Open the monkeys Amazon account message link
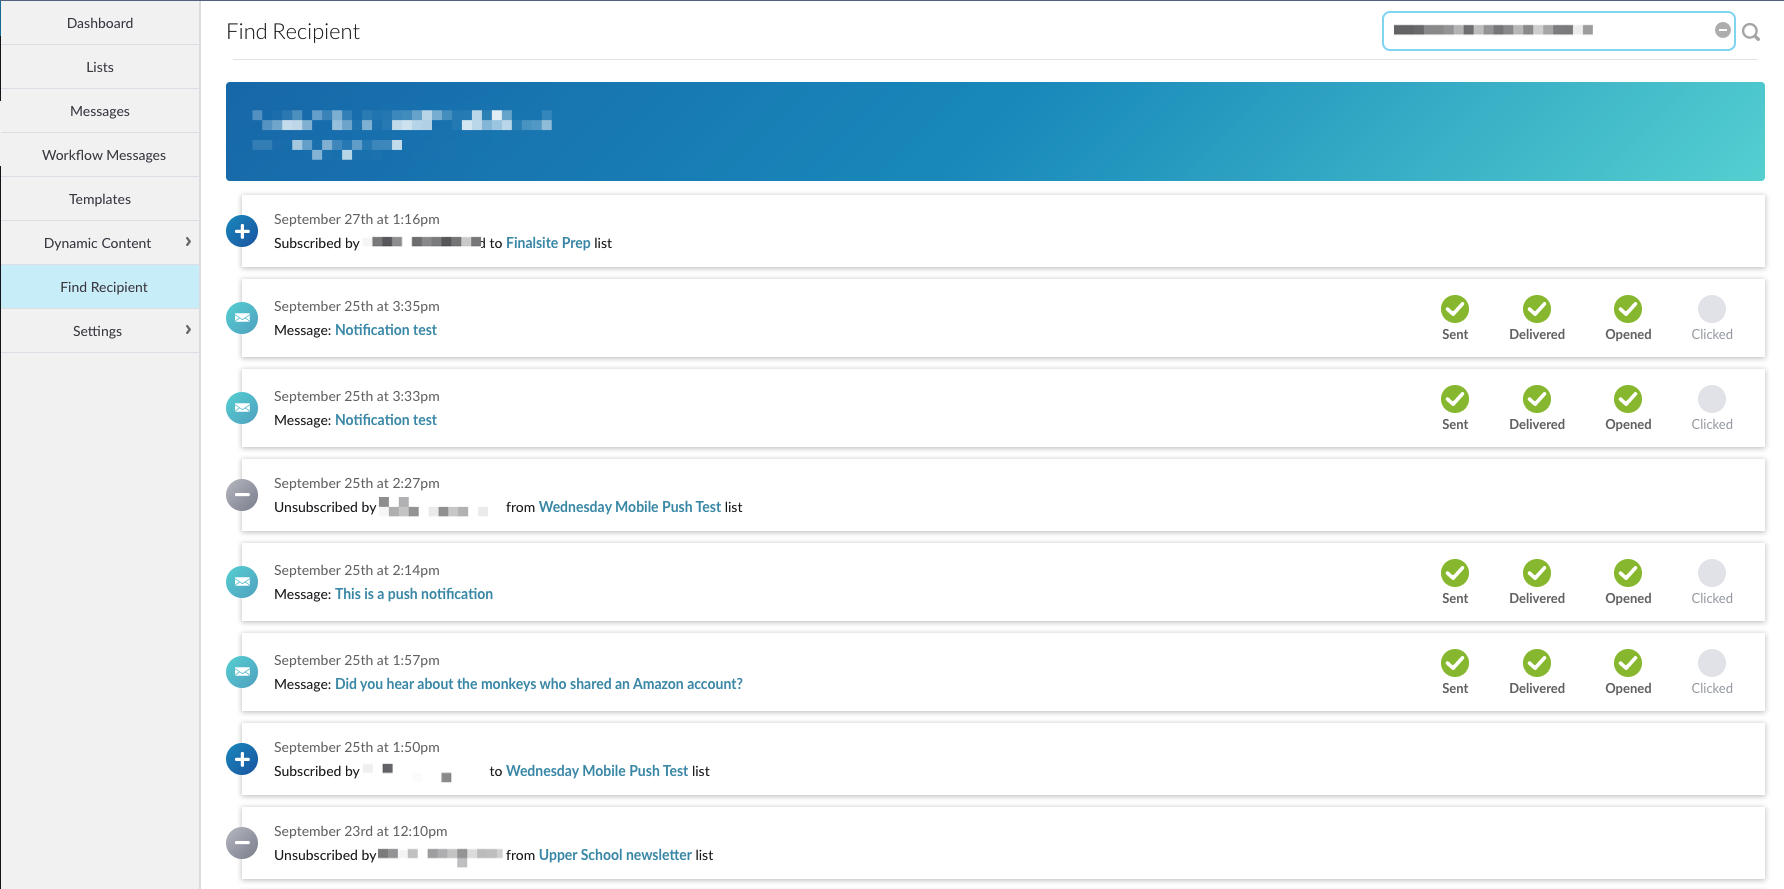 539,684
